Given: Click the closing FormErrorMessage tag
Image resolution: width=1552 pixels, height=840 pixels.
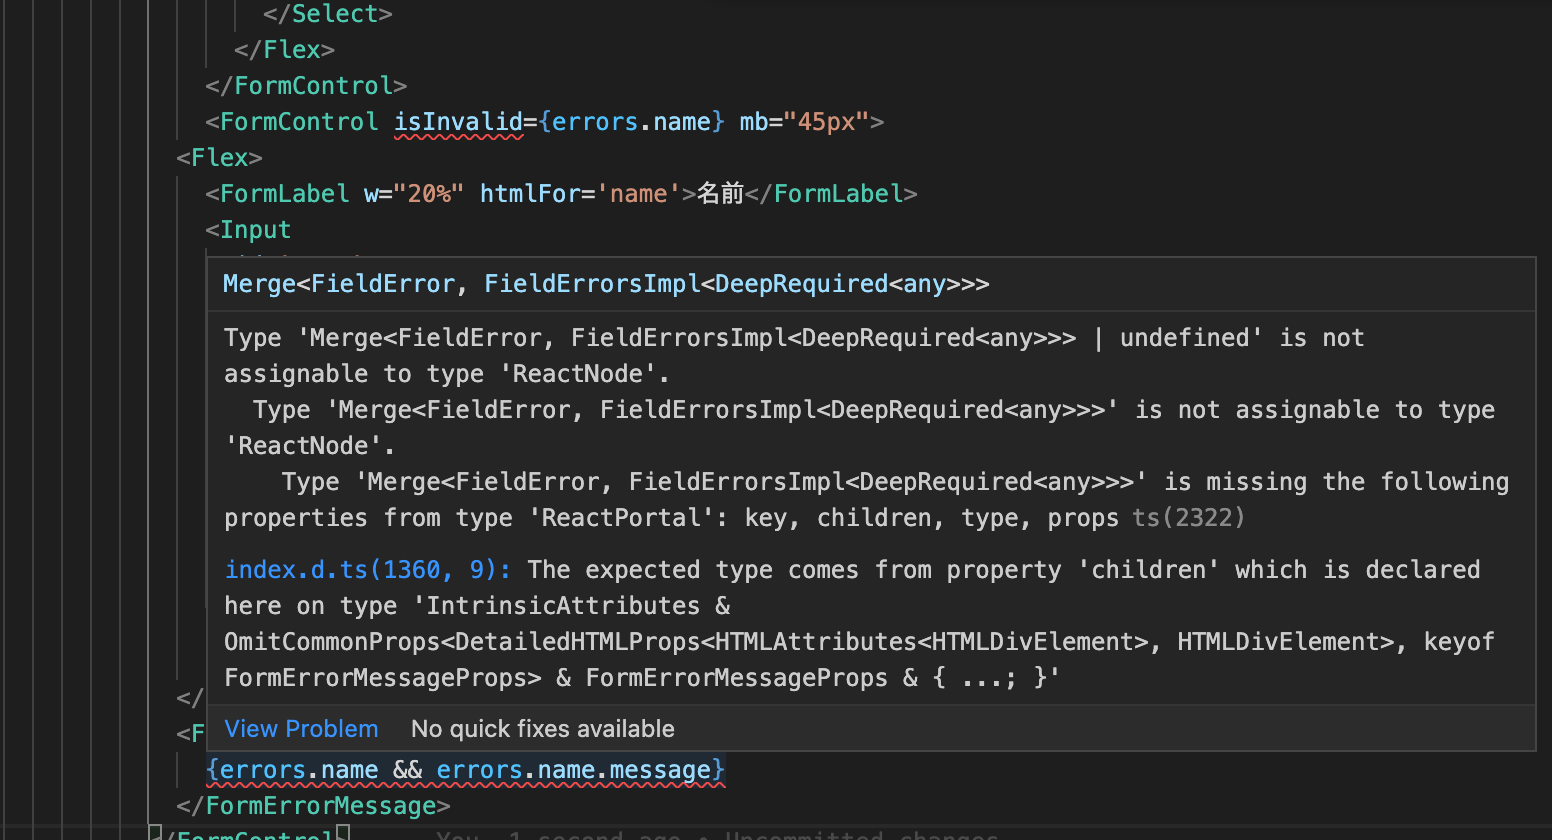Looking at the screenshot, I should click(x=314, y=806).
